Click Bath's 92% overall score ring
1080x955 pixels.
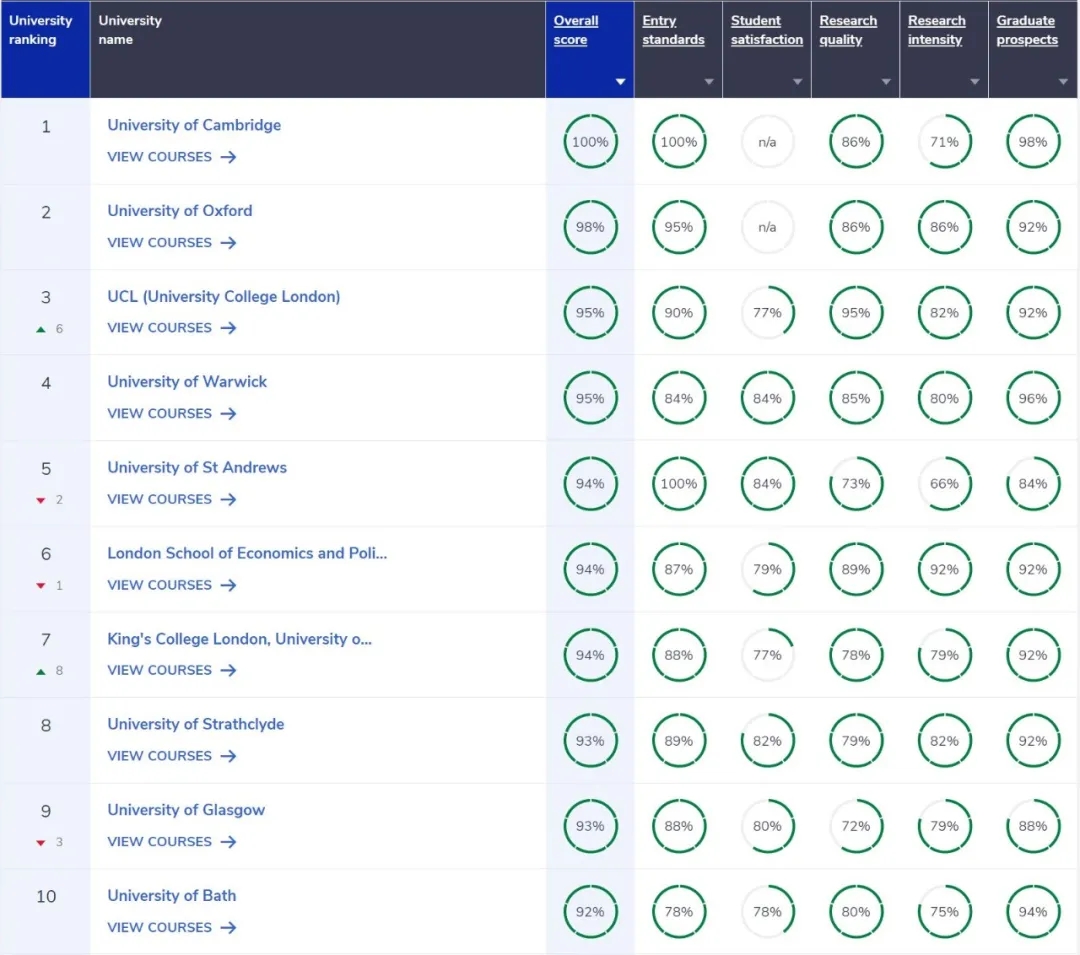590,912
